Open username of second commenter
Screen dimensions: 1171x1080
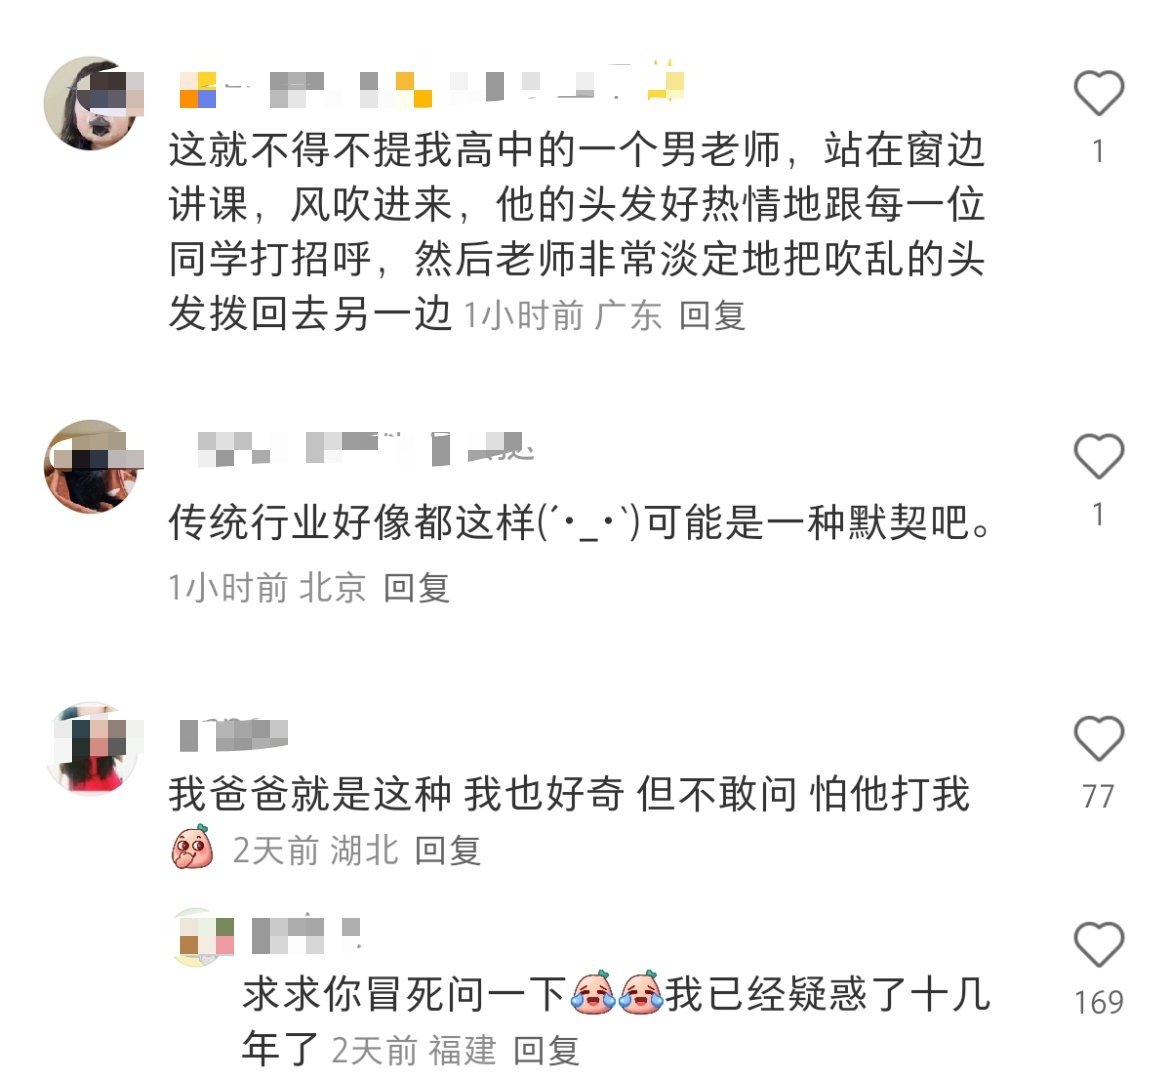(366, 448)
